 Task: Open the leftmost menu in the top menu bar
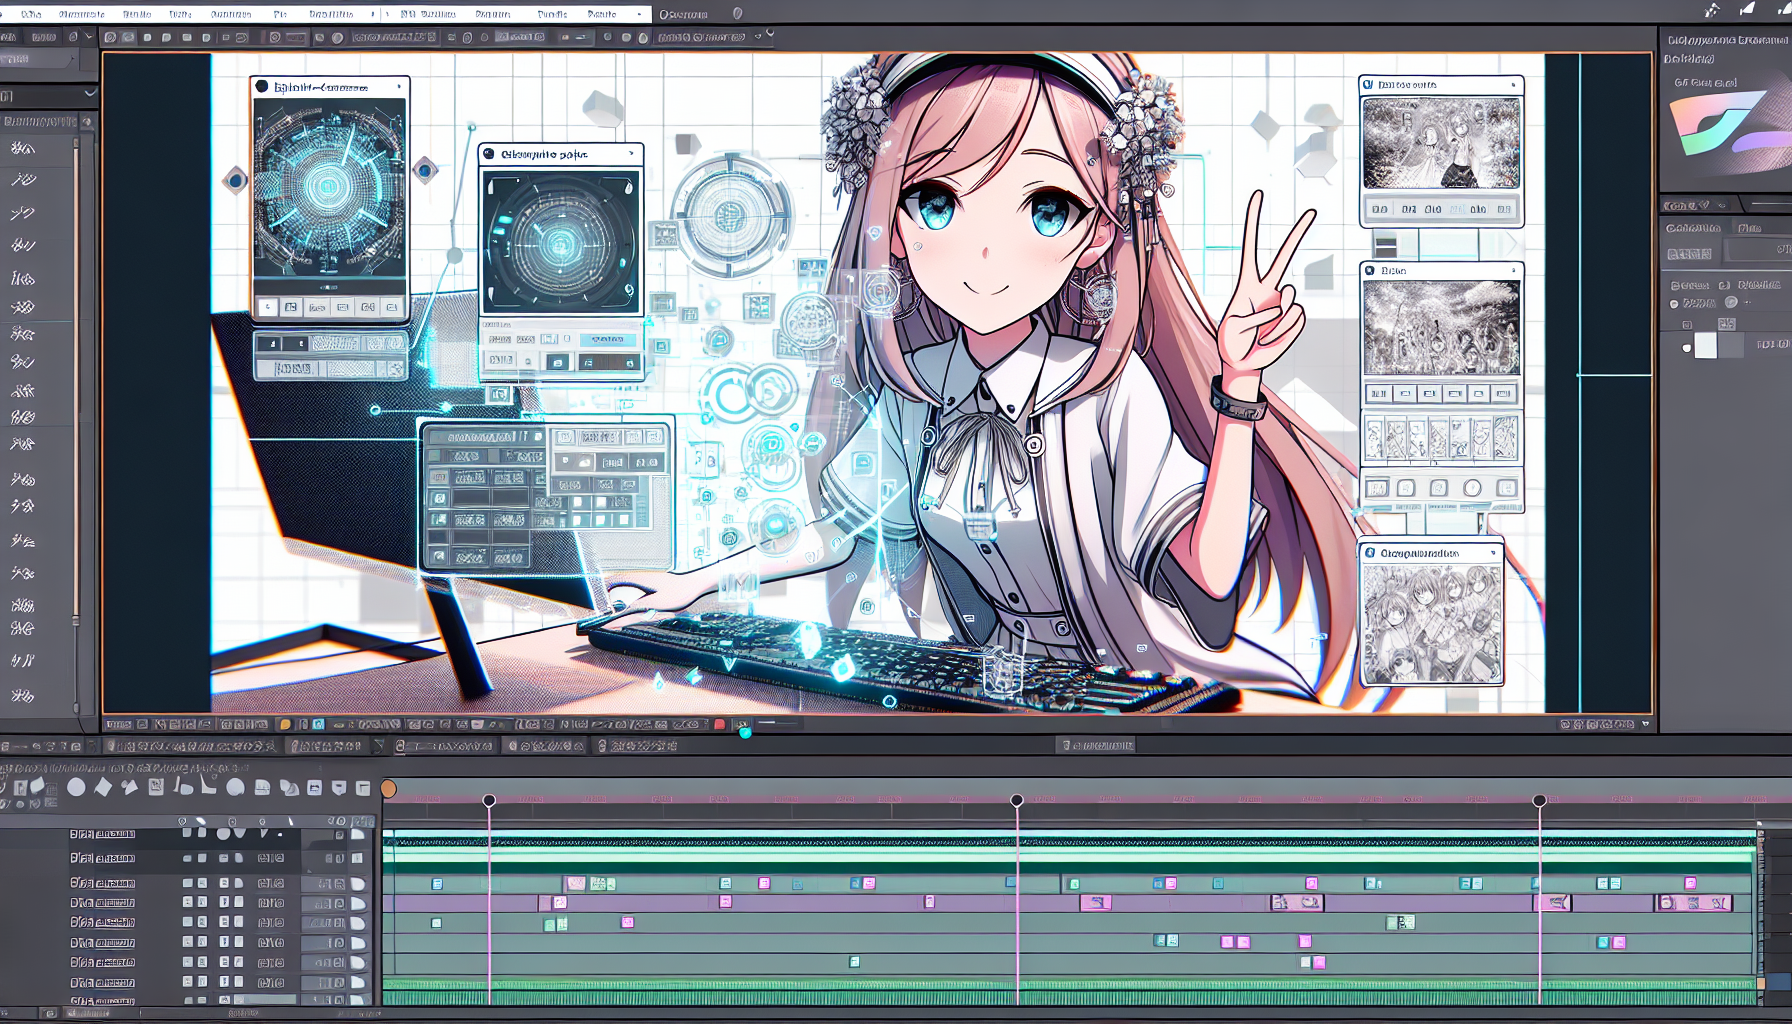click(30, 14)
